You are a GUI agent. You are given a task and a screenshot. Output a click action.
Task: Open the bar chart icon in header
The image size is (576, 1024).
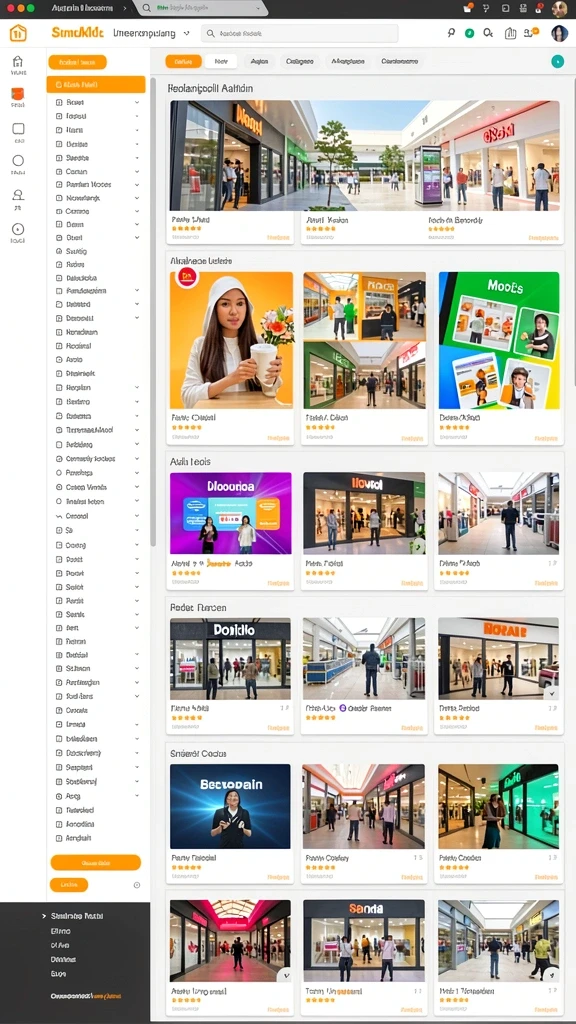[x=511, y=33]
